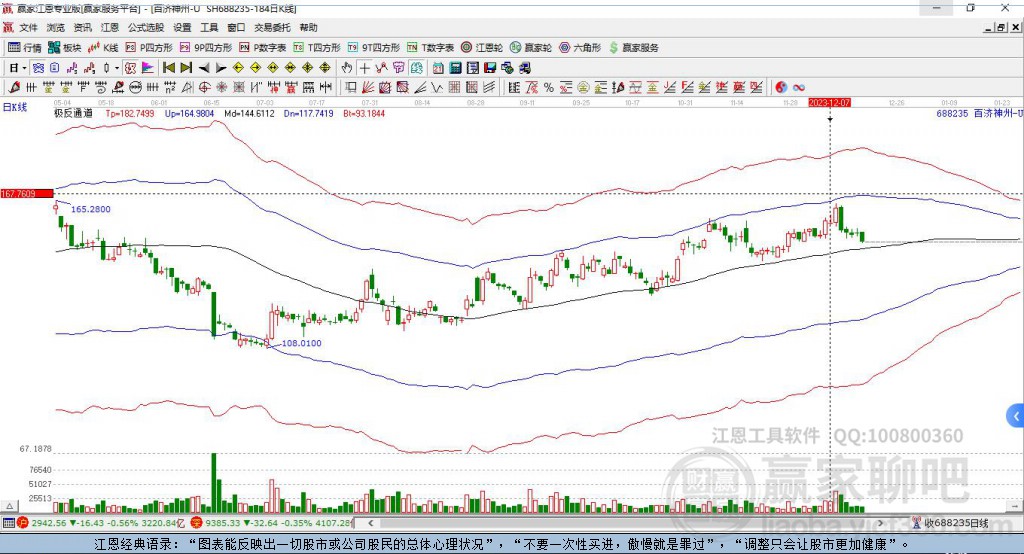
Task: Open the 江恩 menu
Action: [110, 27]
